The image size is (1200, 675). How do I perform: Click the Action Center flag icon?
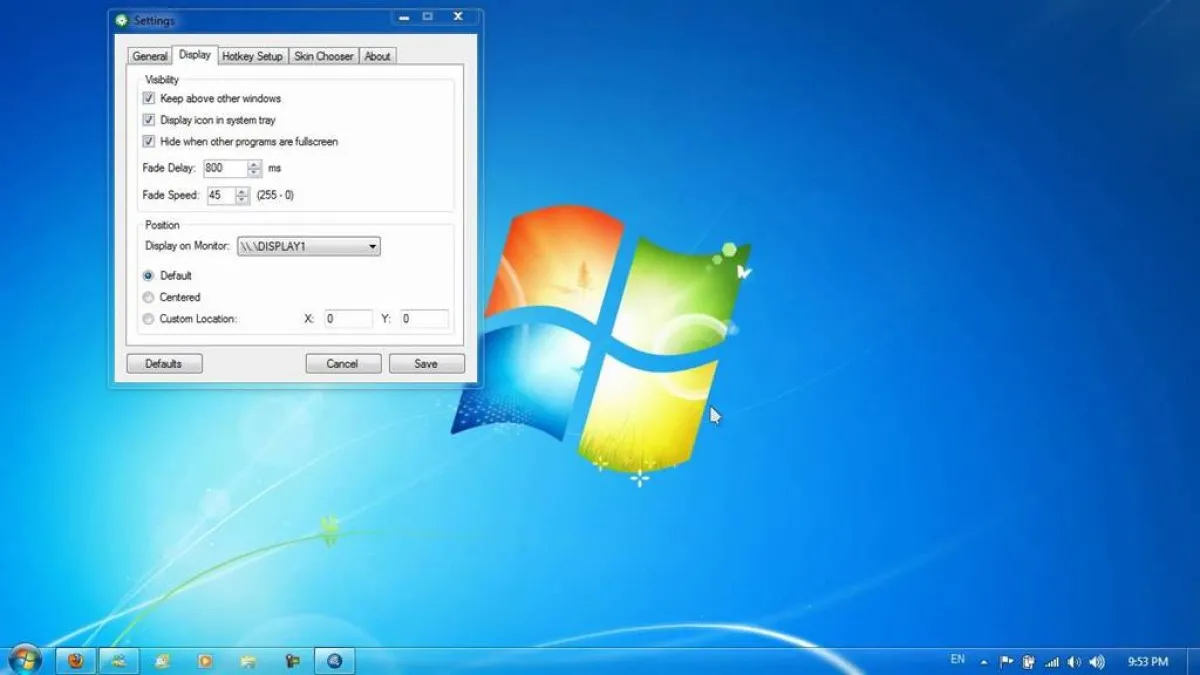click(x=1007, y=661)
